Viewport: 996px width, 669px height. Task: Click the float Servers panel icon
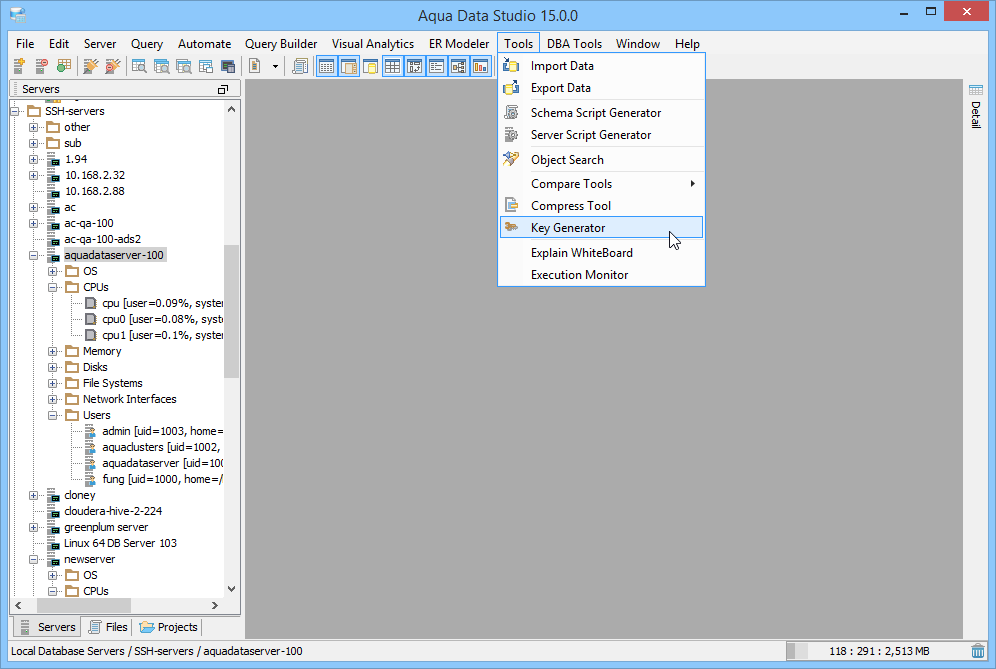[222, 90]
